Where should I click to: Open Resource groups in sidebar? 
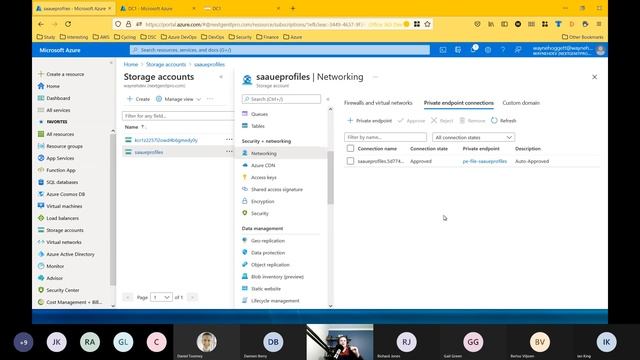pos(60,146)
